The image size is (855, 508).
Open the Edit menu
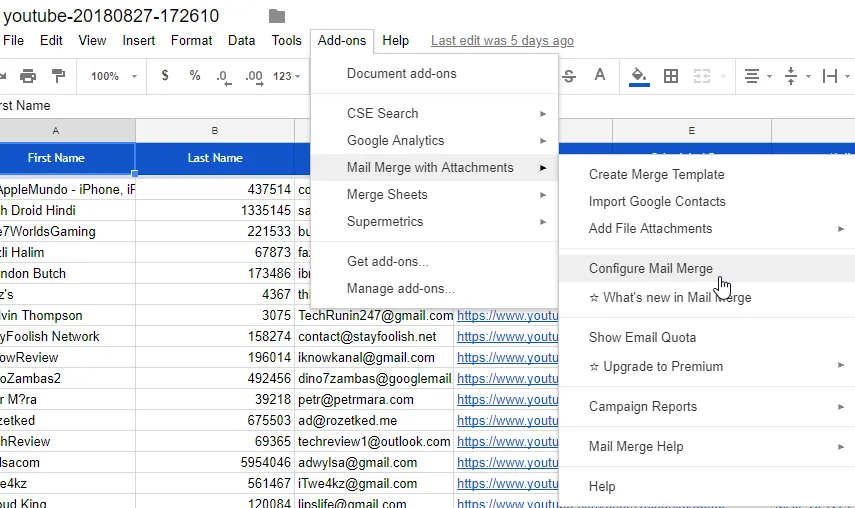(51, 41)
